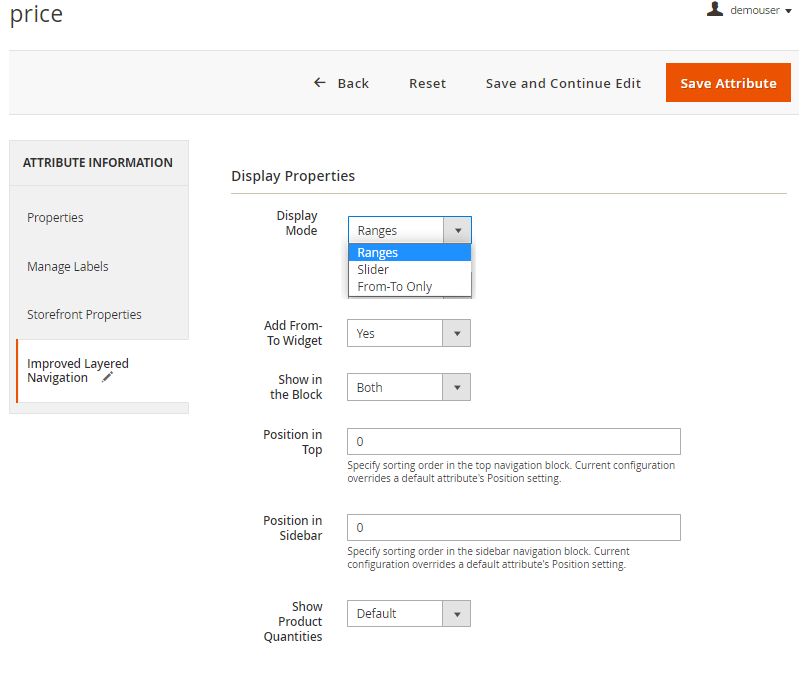Open the Manage Labels tab
This screenshot has width=799, height=691.
click(x=68, y=267)
